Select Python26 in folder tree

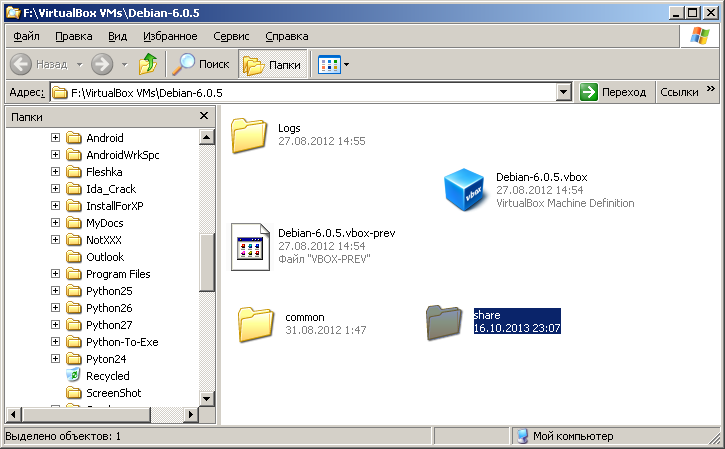pyautogui.click(x=109, y=308)
